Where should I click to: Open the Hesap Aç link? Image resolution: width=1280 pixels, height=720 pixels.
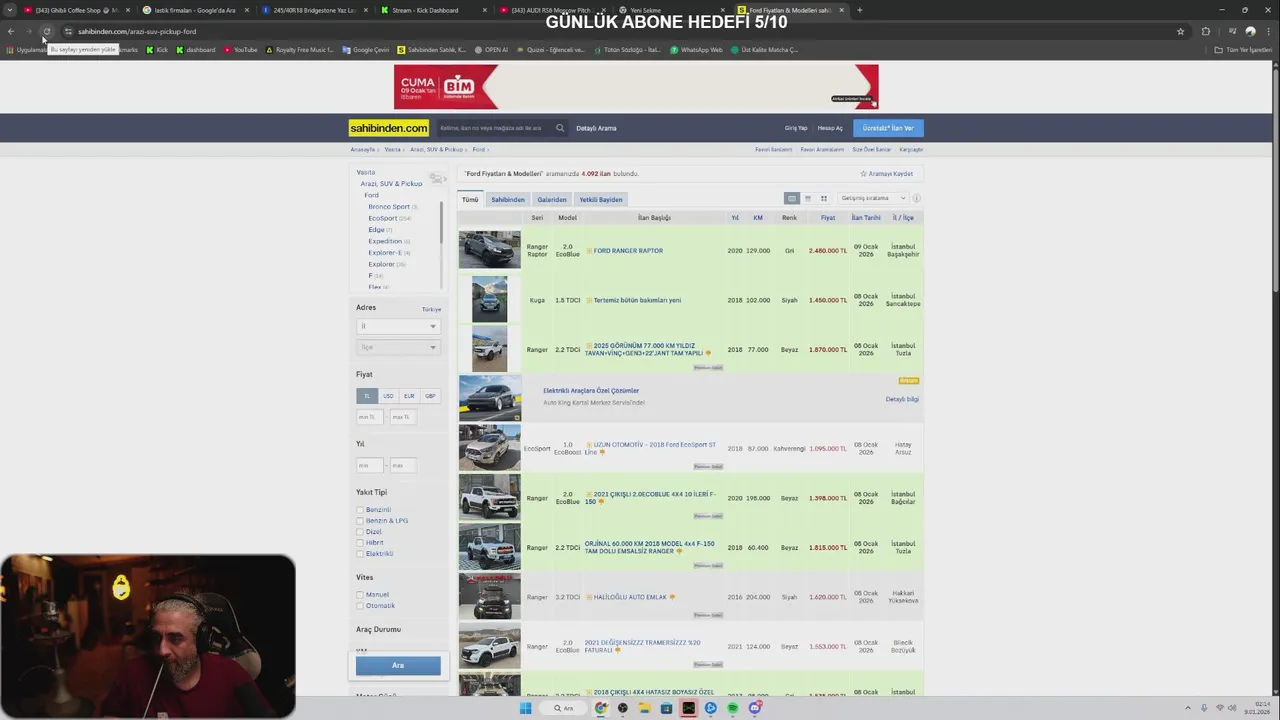pos(830,128)
